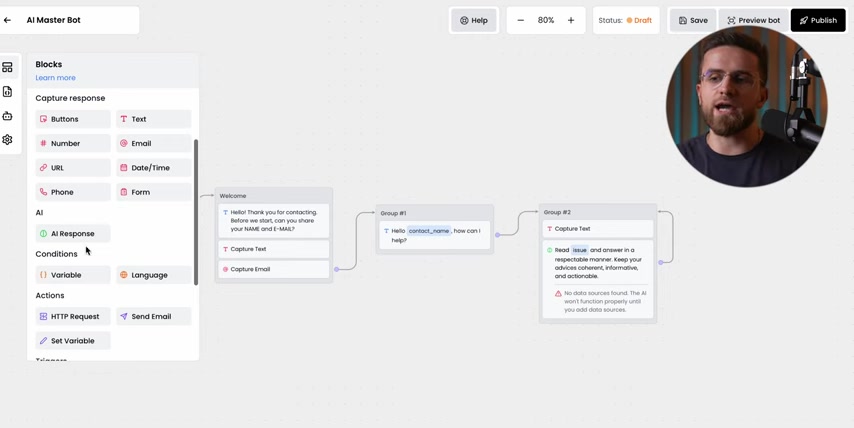Click the Blocks panel scrollbar
Viewport: 854px width, 428px height.
coord(196,212)
